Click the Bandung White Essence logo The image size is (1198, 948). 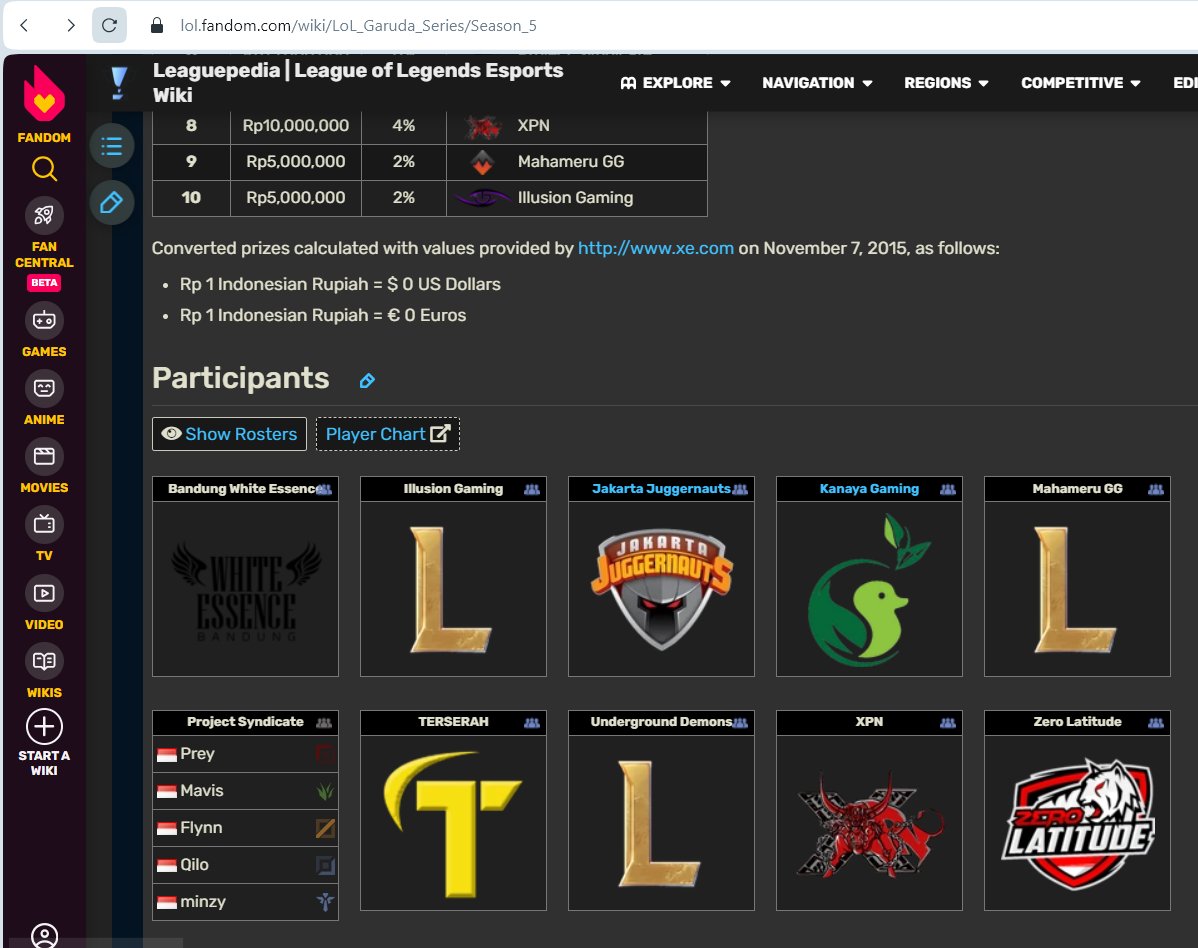point(245,589)
